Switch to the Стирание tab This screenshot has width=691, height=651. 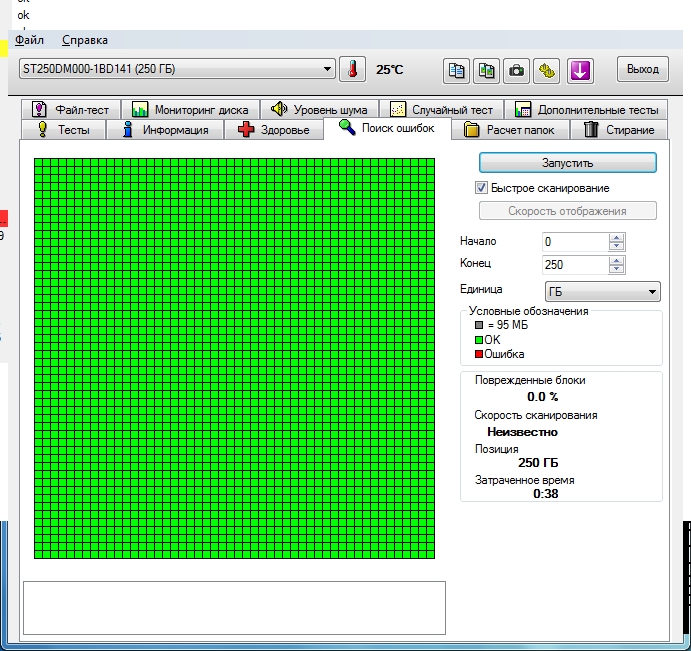619,130
